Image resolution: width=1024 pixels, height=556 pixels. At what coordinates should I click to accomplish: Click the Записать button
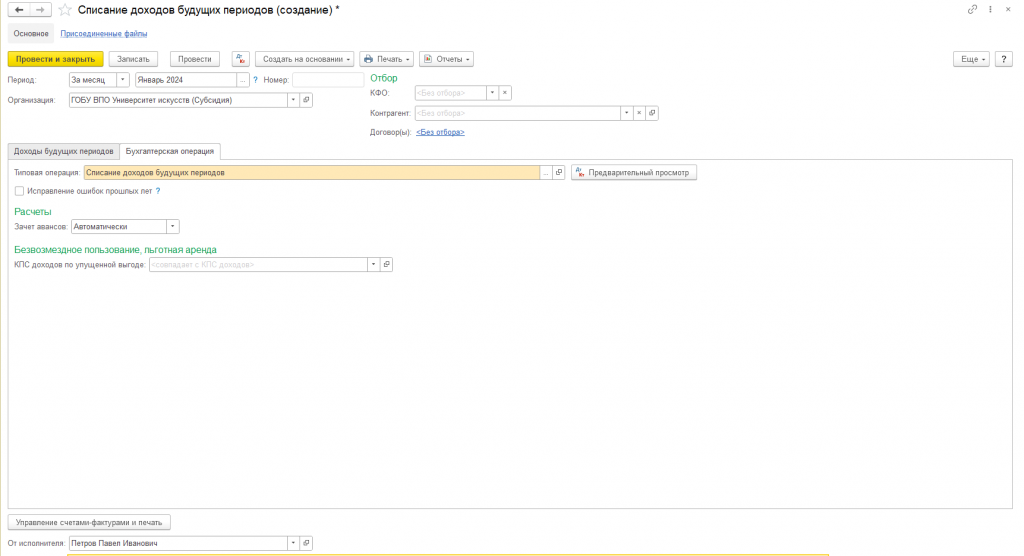tap(133, 59)
